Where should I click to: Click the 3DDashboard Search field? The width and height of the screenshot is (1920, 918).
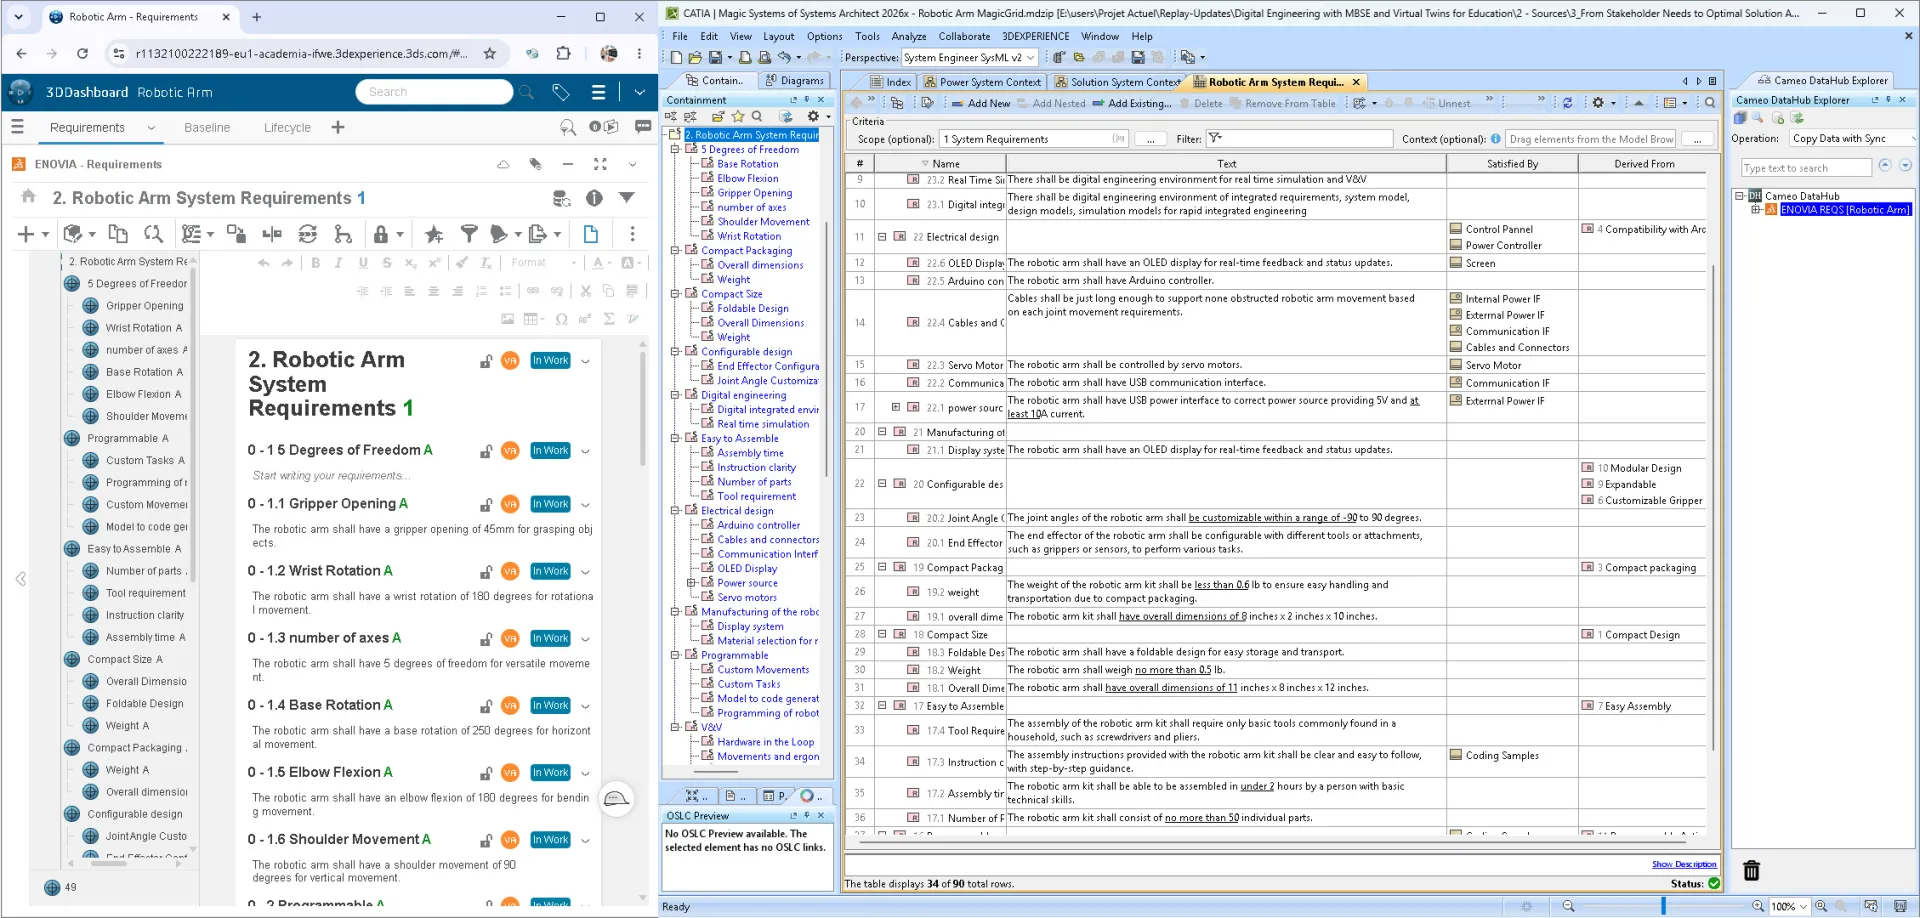coord(434,92)
